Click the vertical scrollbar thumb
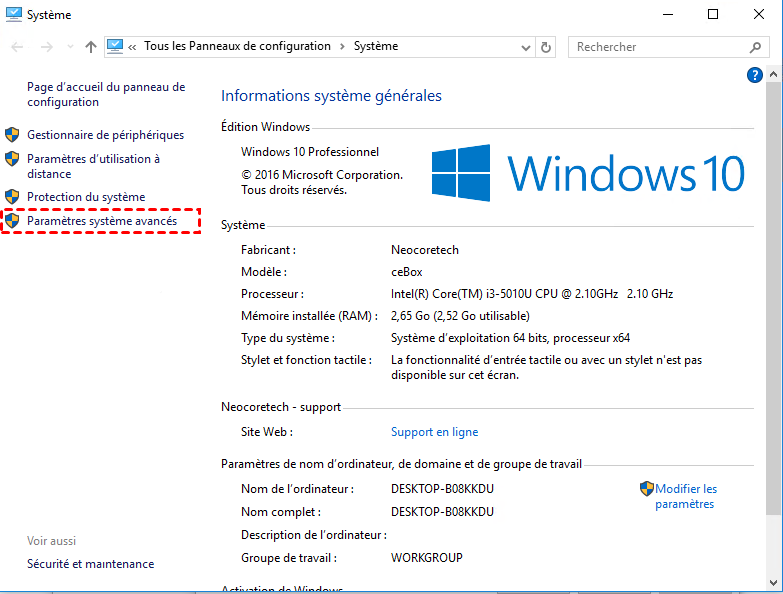Image resolution: width=783 pixels, height=594 pixels. point(774,298)
